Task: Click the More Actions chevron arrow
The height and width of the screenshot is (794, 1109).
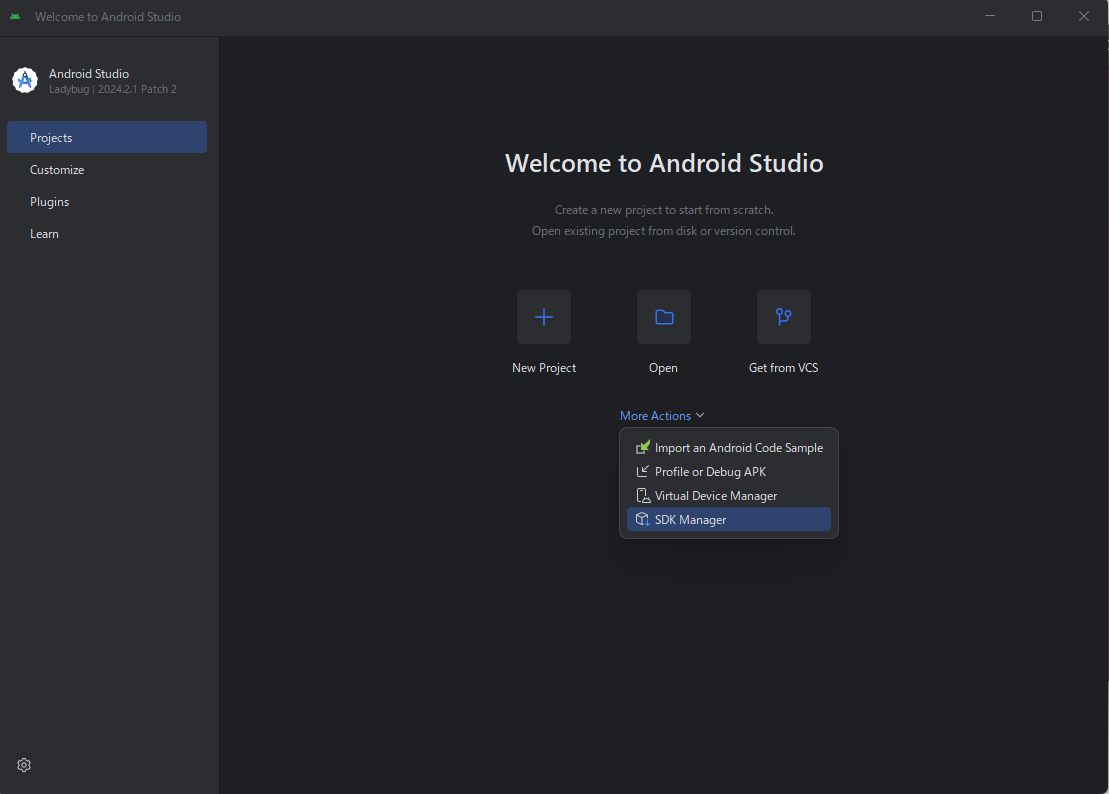Action: (x=700, y=416)
